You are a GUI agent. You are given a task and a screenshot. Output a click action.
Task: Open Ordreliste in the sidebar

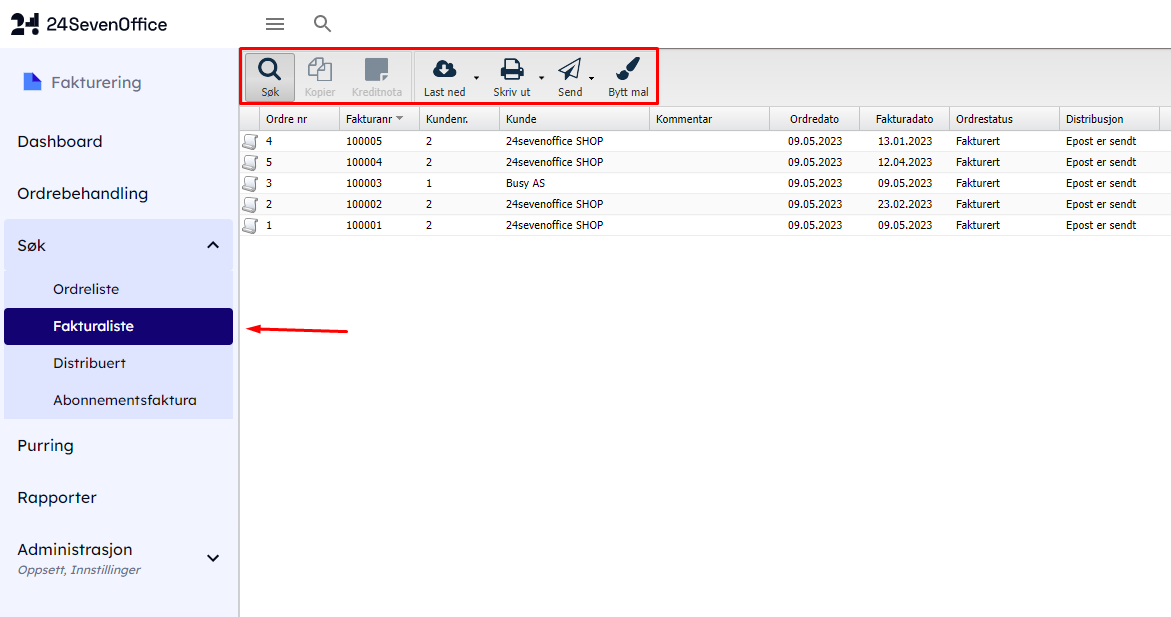pyautogui.click(x=86, y=289)
